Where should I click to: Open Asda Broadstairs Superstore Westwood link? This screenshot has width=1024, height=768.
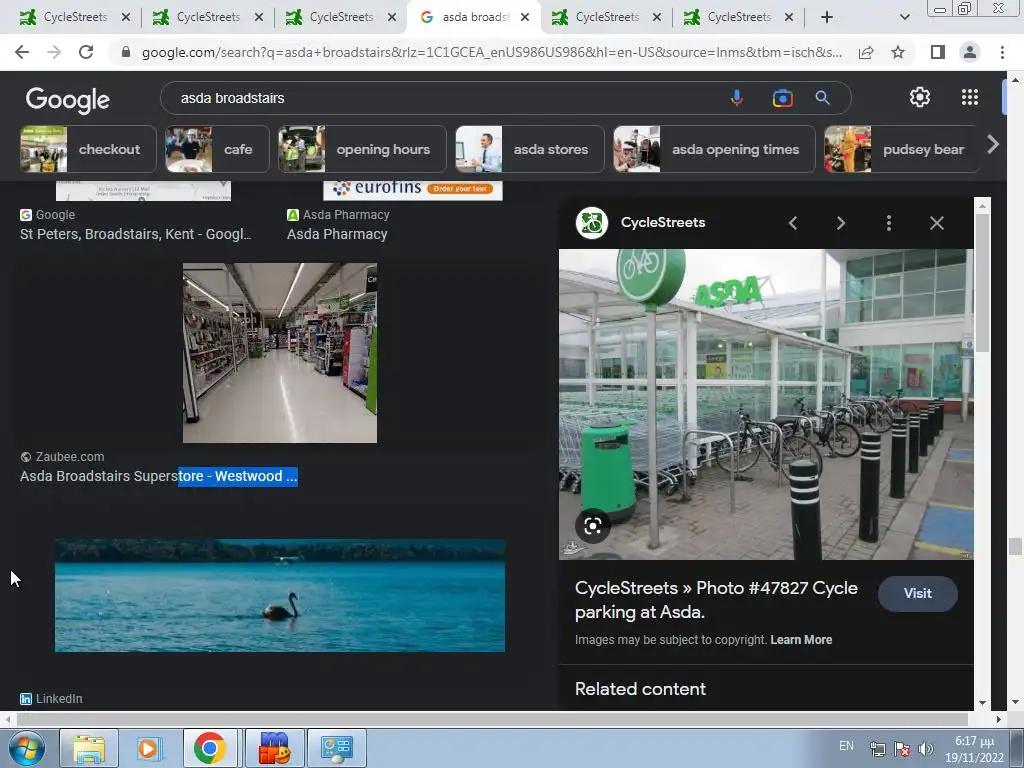(159, 476)
